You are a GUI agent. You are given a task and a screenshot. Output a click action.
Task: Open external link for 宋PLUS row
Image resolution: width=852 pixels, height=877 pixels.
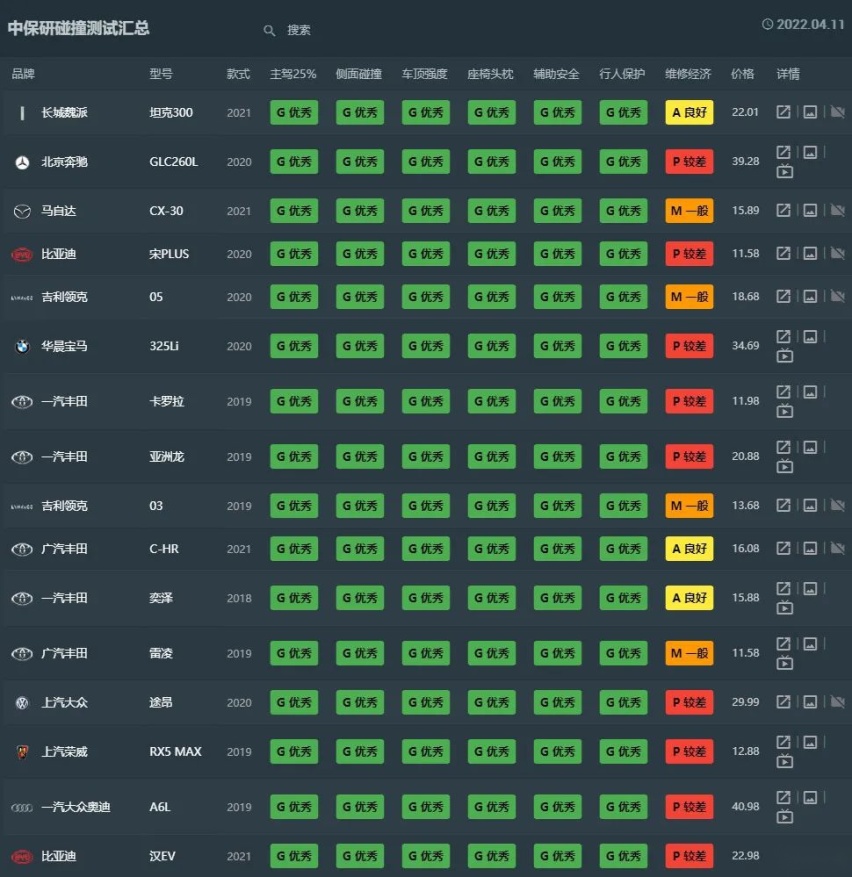tap(783, 253)
